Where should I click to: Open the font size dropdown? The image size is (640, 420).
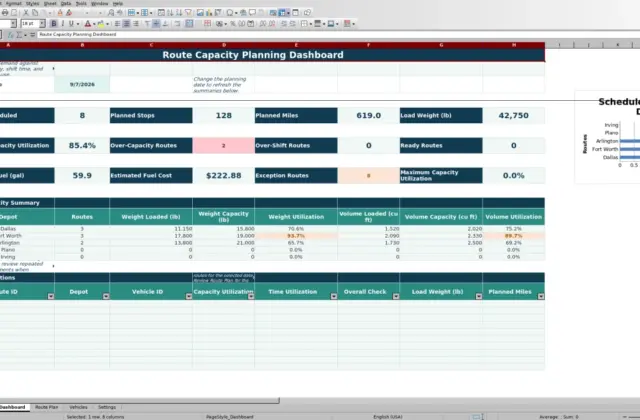(42, 24)
